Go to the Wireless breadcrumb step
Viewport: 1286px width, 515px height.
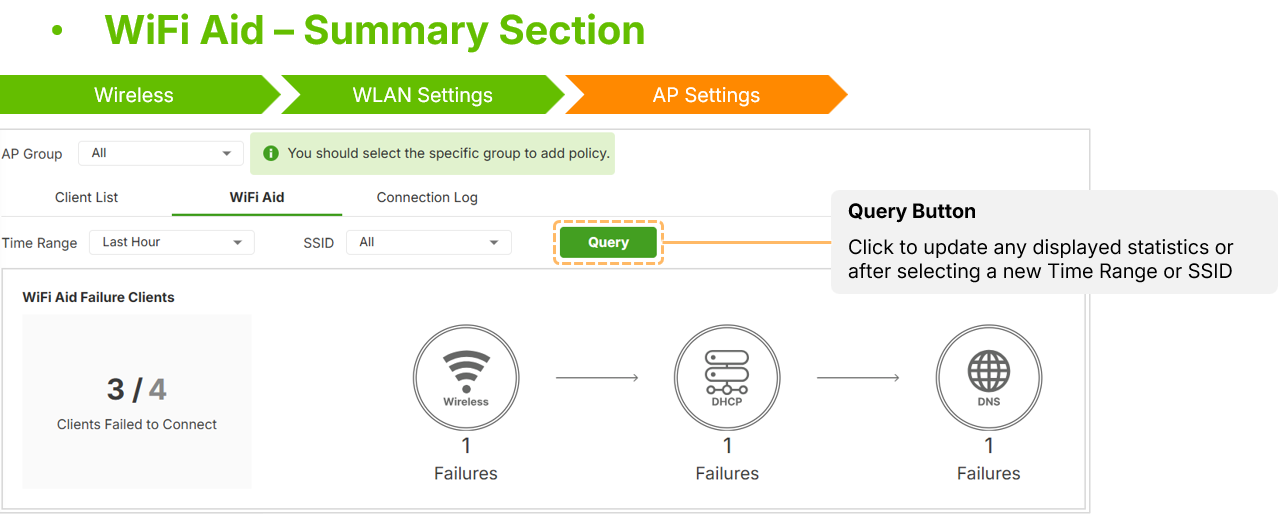coord(134,95)
